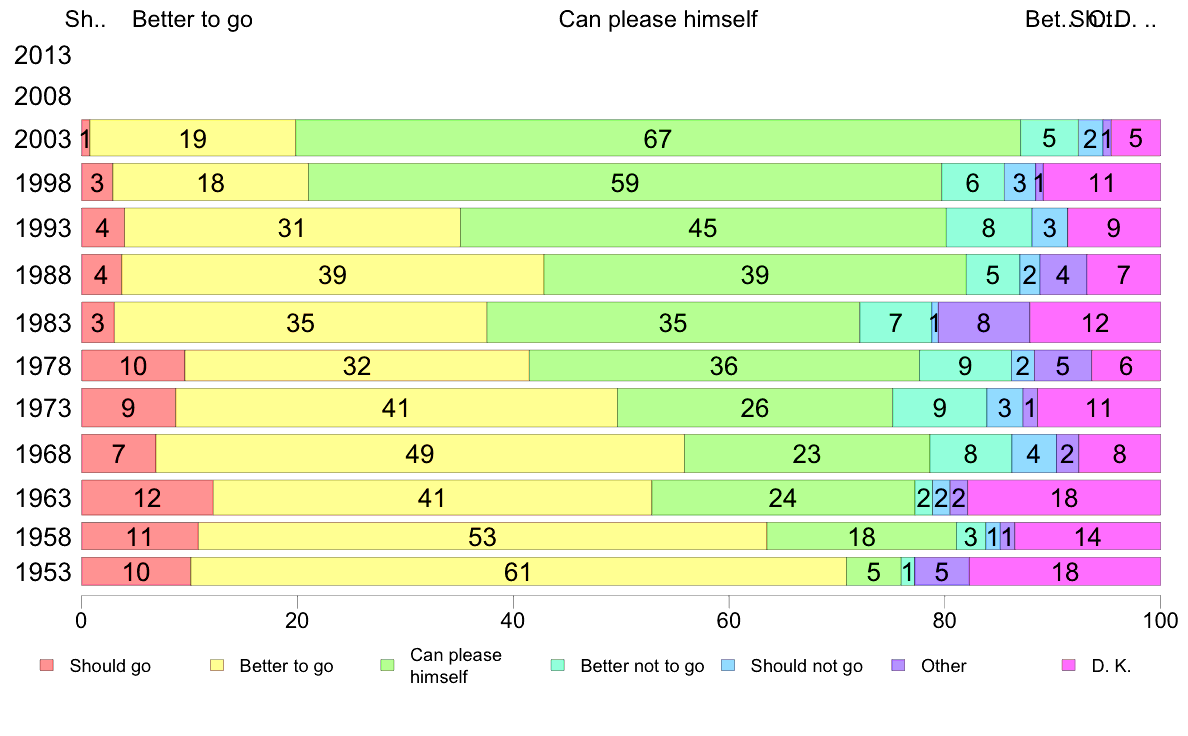This screenshot has height=736, width=1188.
Task: Click the purple Other legend swatch
Action: click(899, 666)
